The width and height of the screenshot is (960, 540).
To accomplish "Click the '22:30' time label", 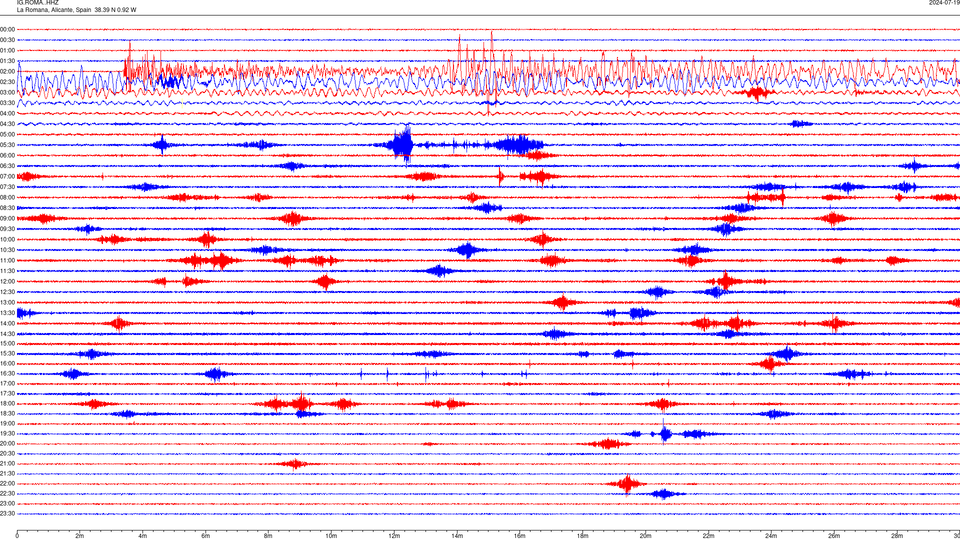I will pyautogui.click(x=7, y=493).
